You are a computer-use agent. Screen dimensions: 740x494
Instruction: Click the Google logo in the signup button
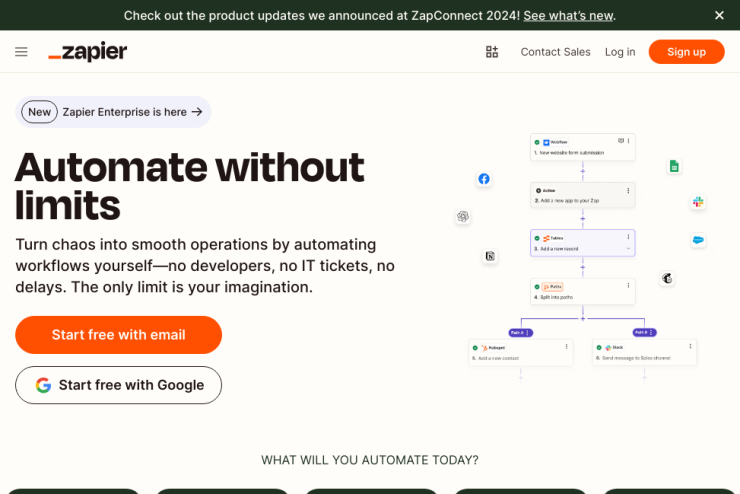pos(43,385)
